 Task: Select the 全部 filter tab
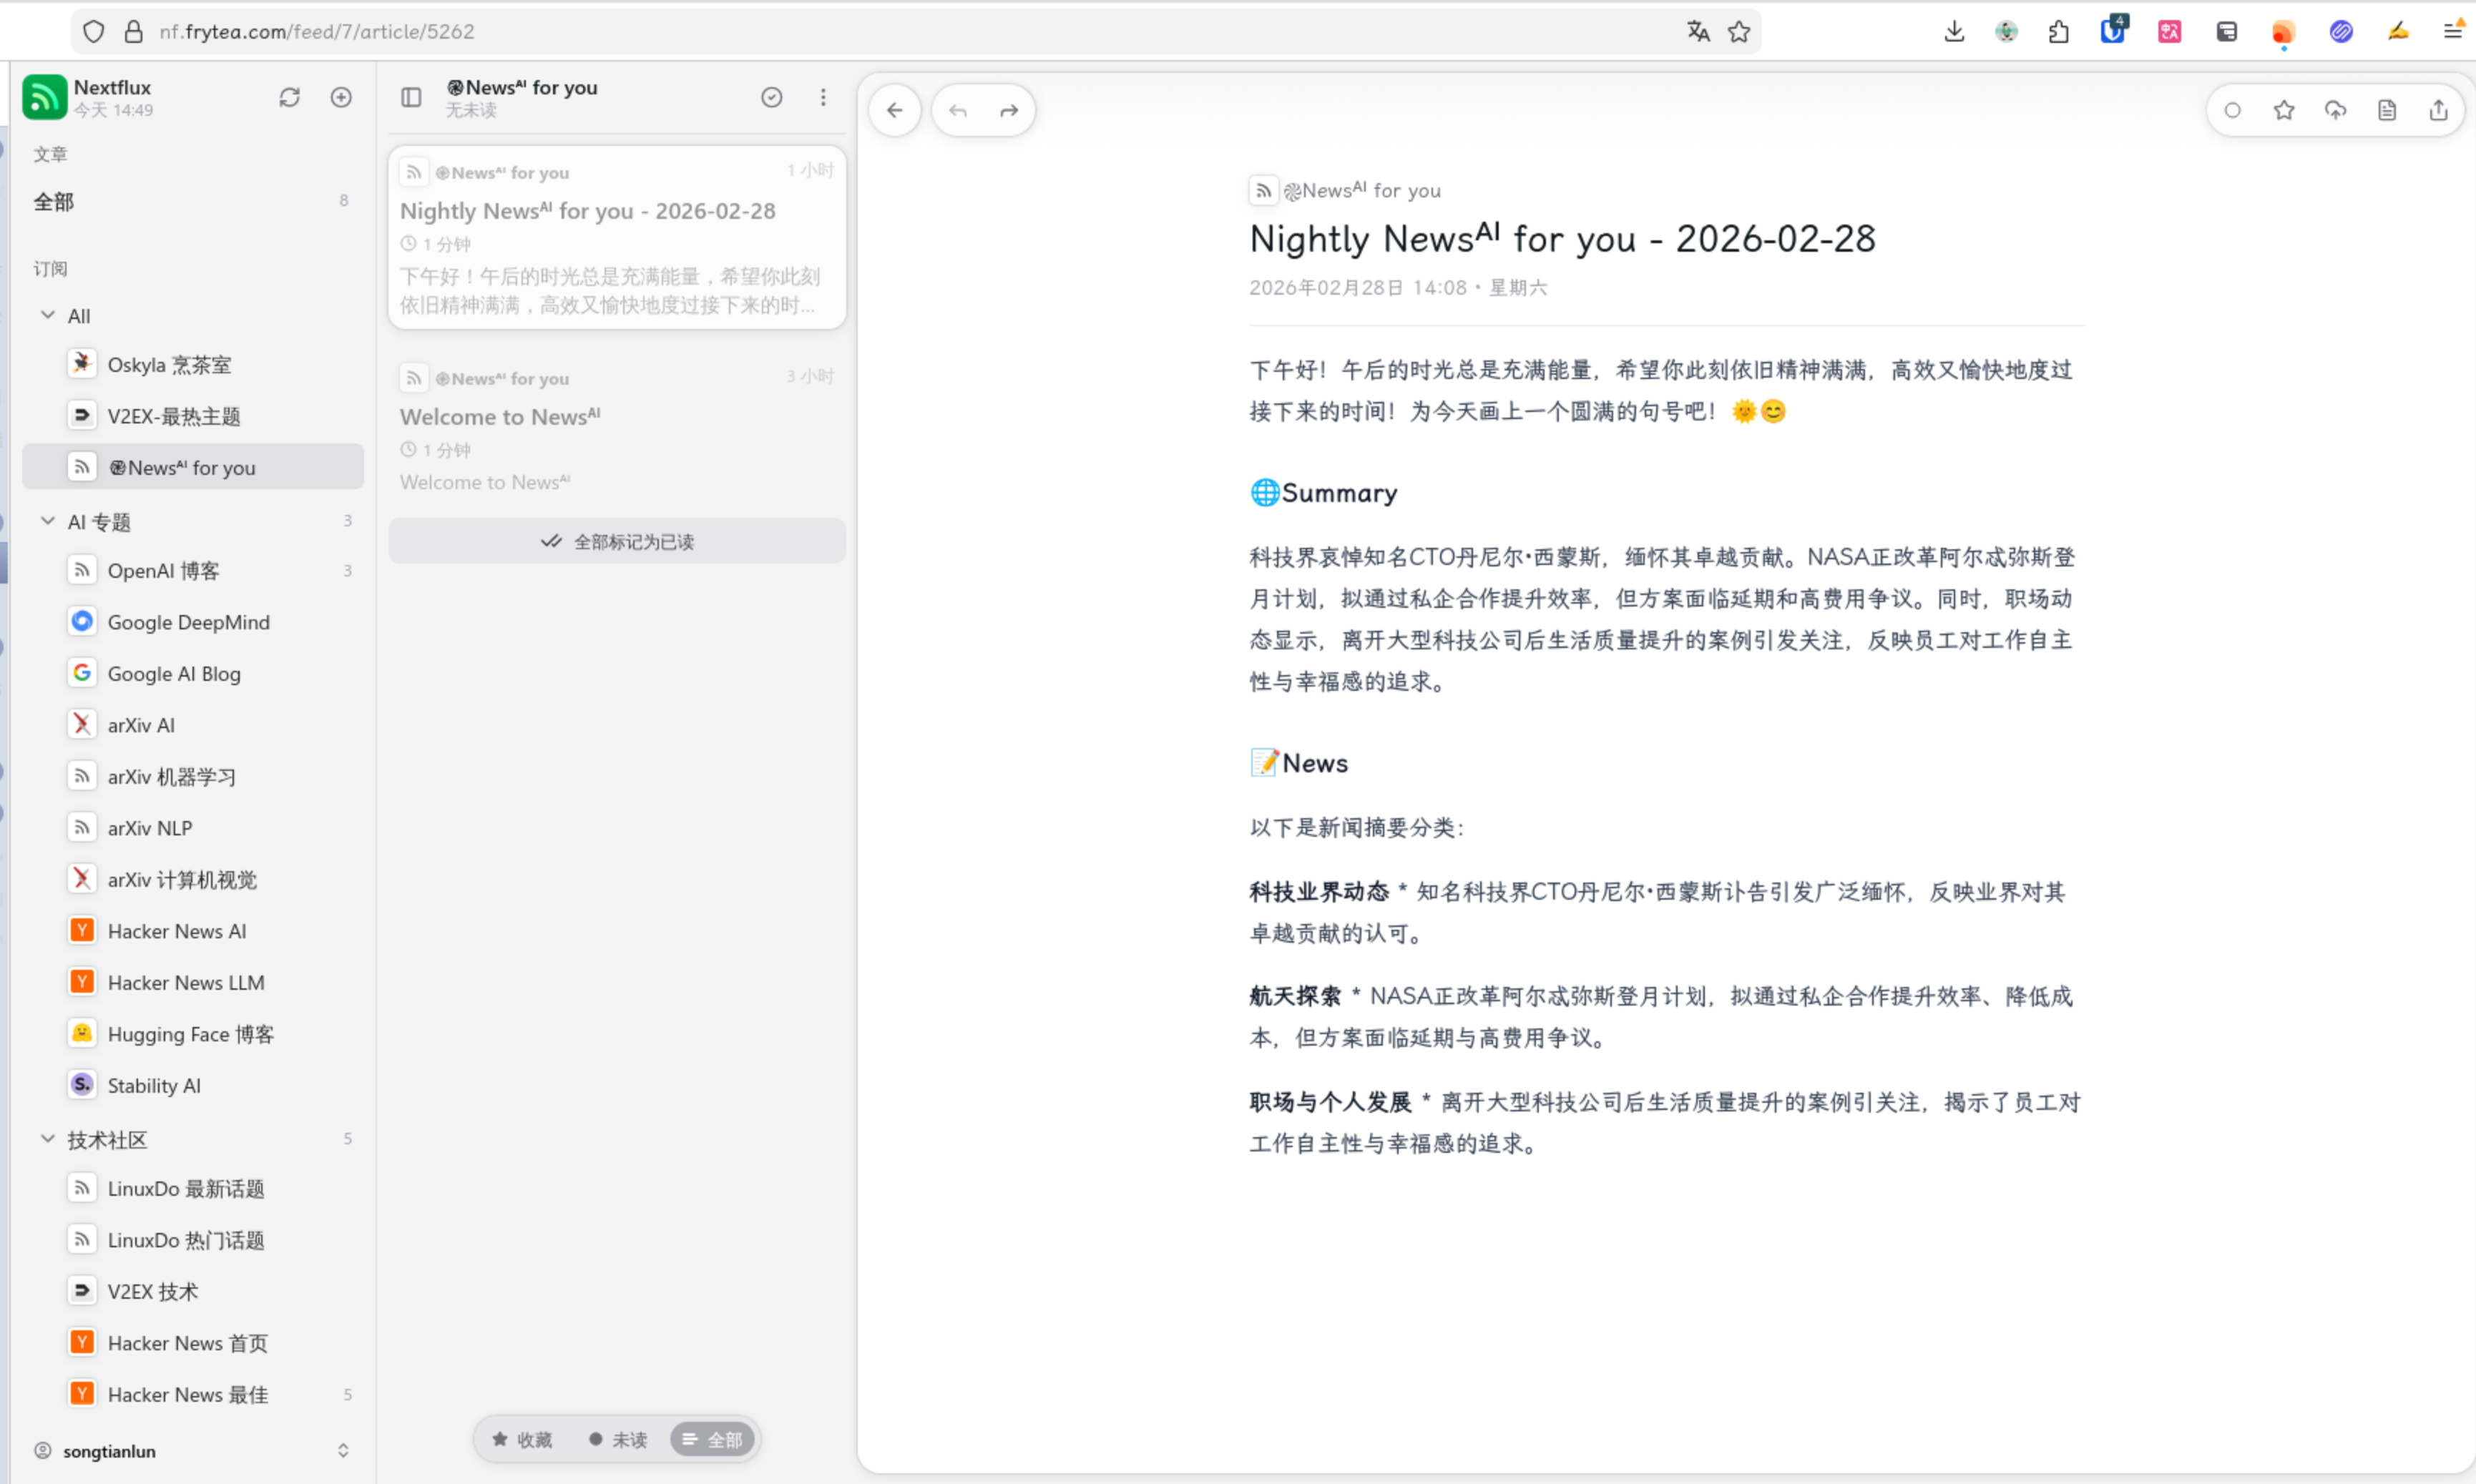(713, 1439)
